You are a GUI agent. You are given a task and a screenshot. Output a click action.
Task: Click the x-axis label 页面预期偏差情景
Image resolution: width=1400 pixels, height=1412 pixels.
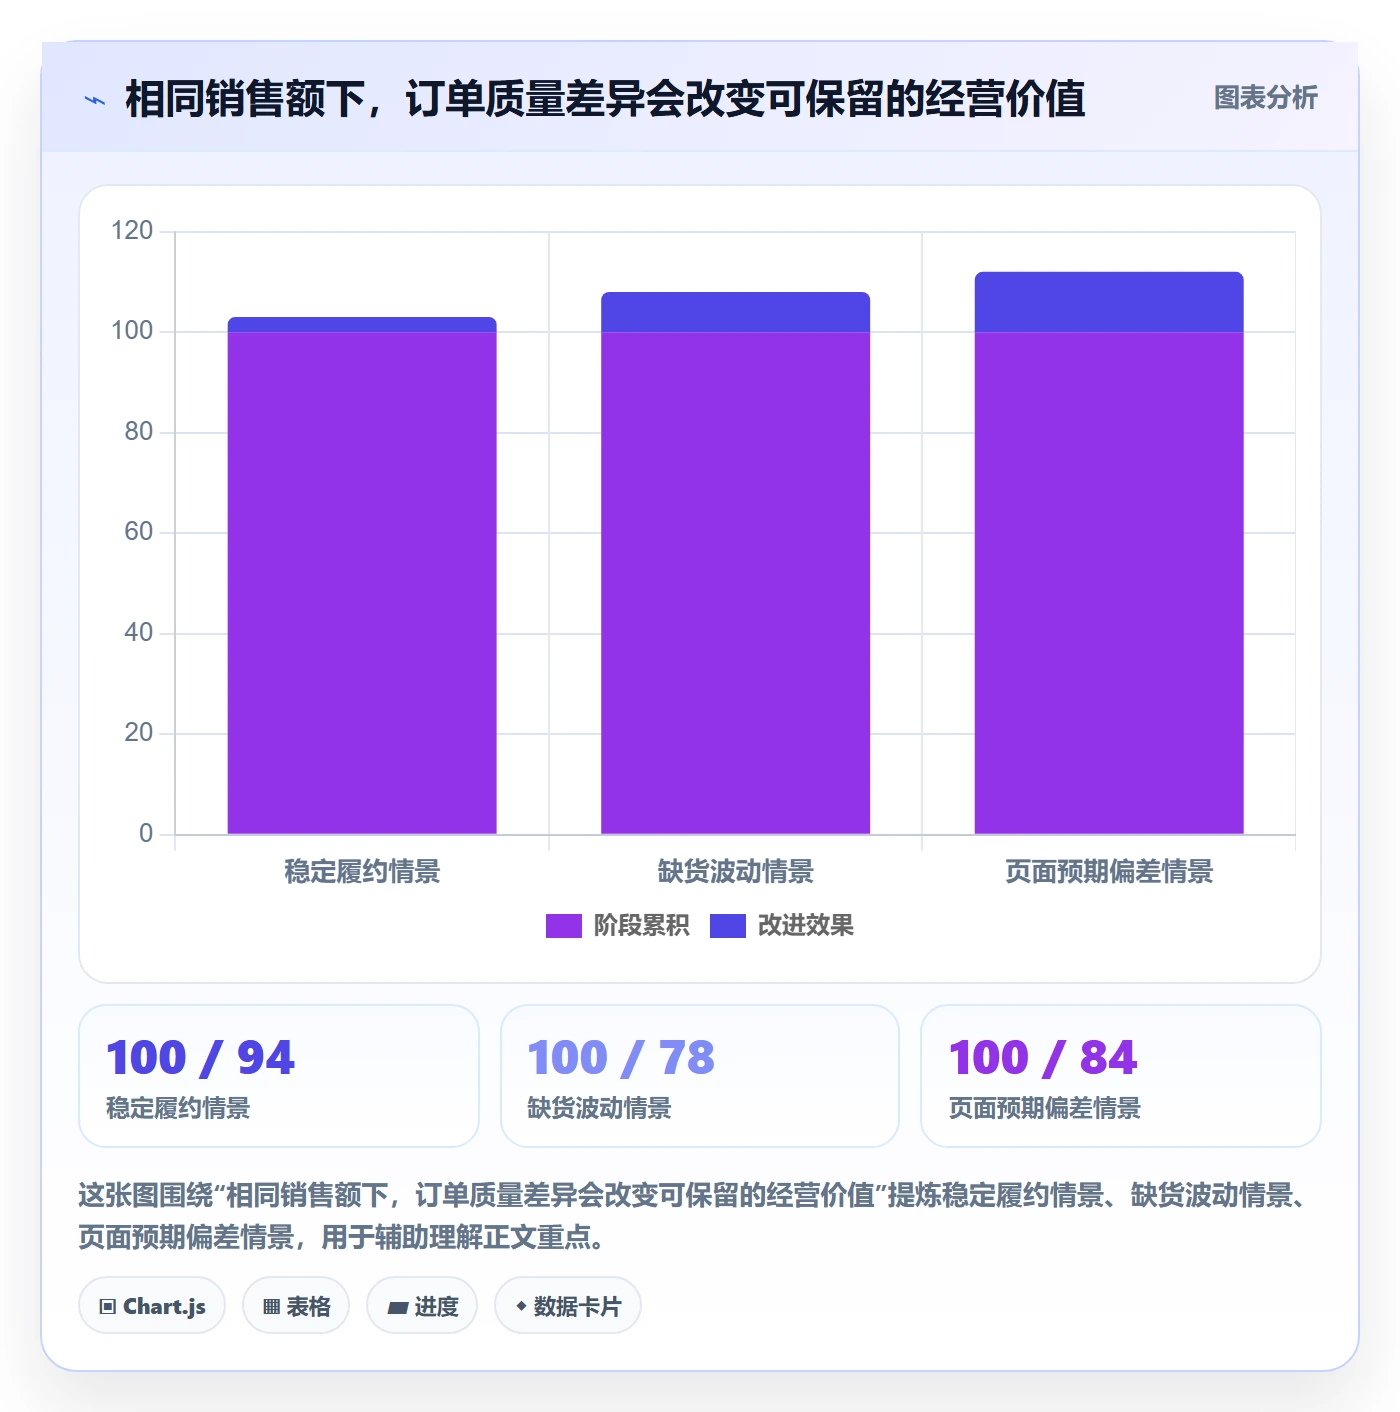coord(1109,872)
